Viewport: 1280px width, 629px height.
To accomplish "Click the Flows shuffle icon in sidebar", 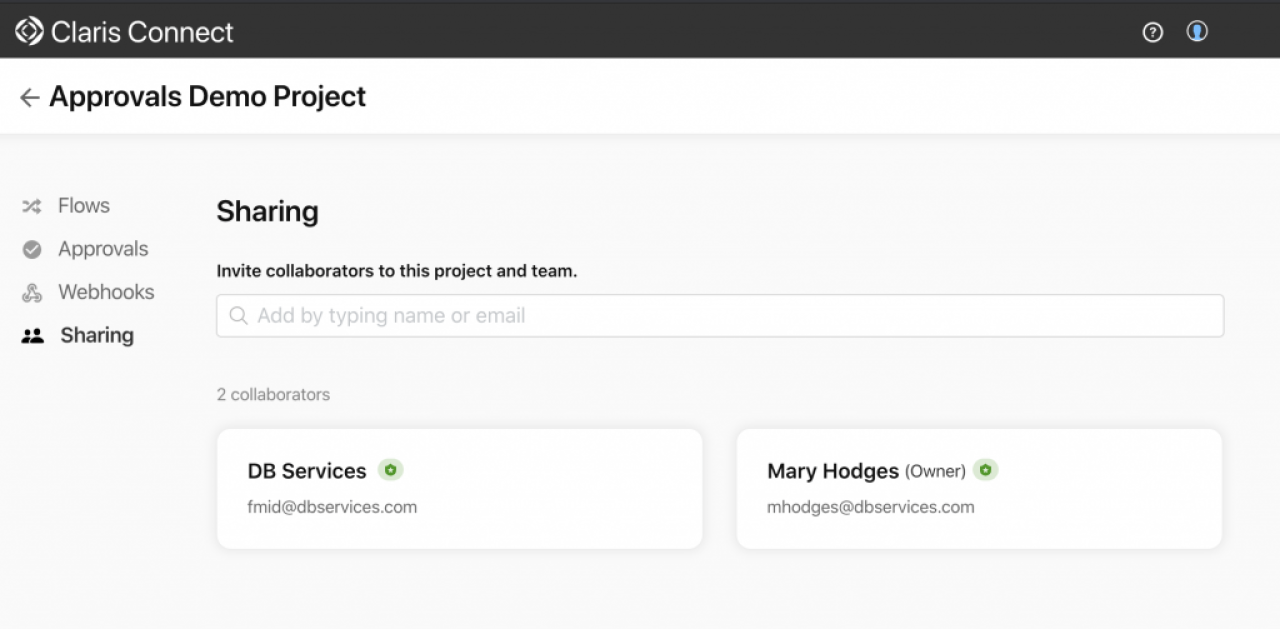I will 32,206.
